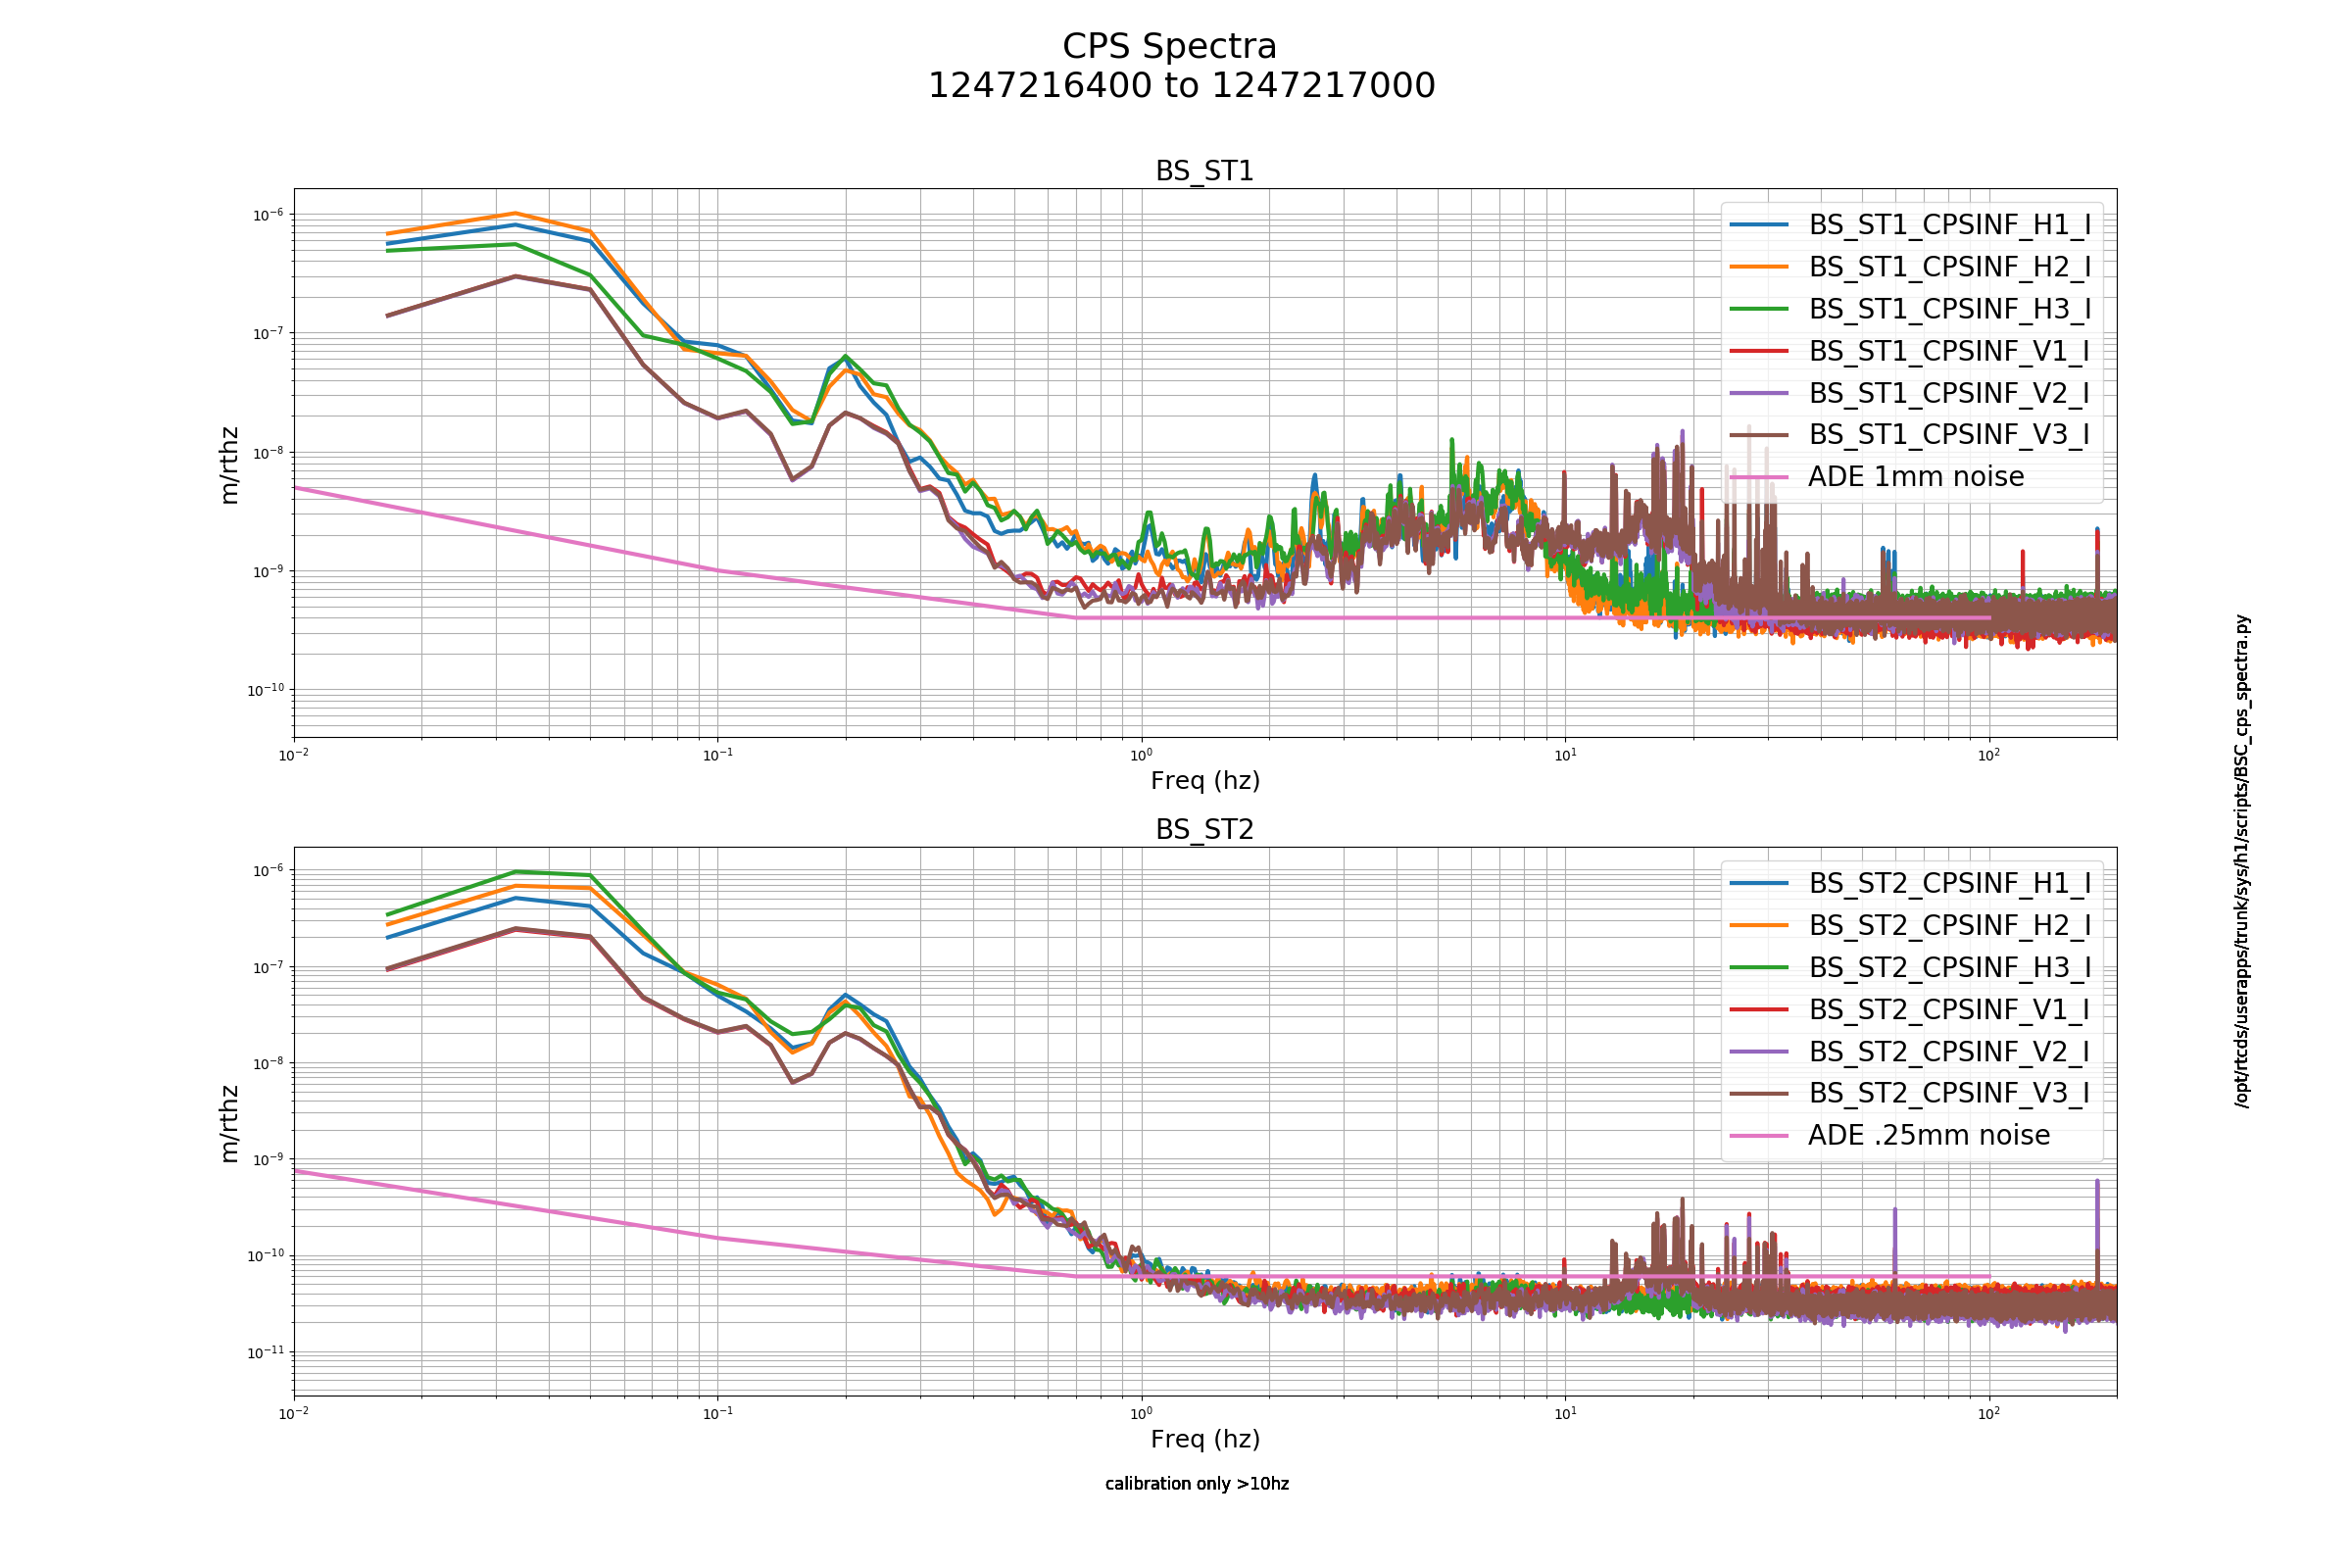
Task: Choose pink line swatch beside ADE .25mm noise
Action: coord(1759,1136)
